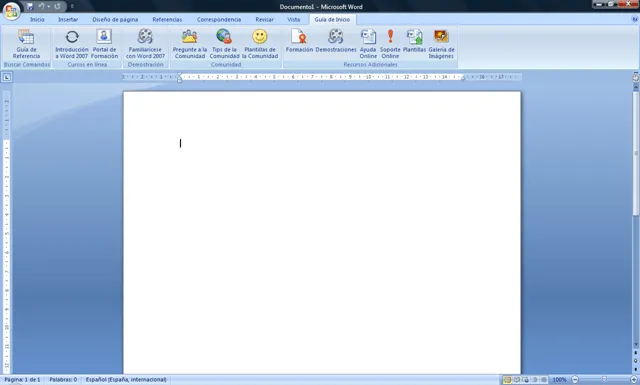Open Word help question mark icon

pos(635,19)
